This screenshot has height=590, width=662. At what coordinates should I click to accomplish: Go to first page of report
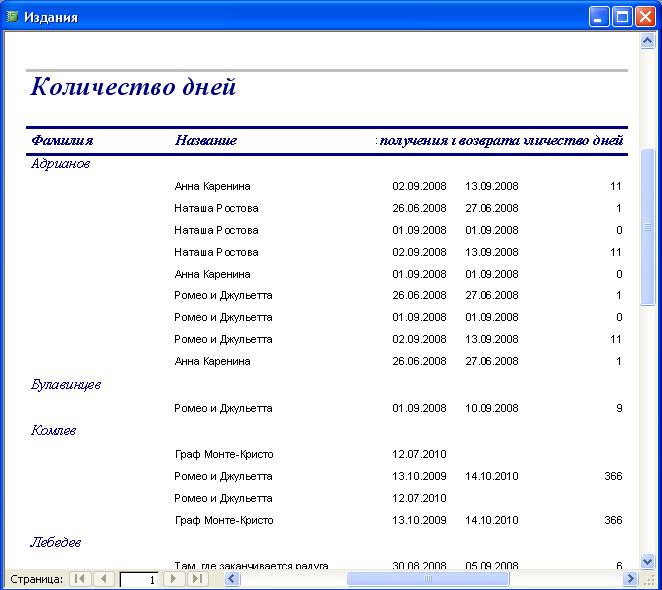[x=80, y=578]
